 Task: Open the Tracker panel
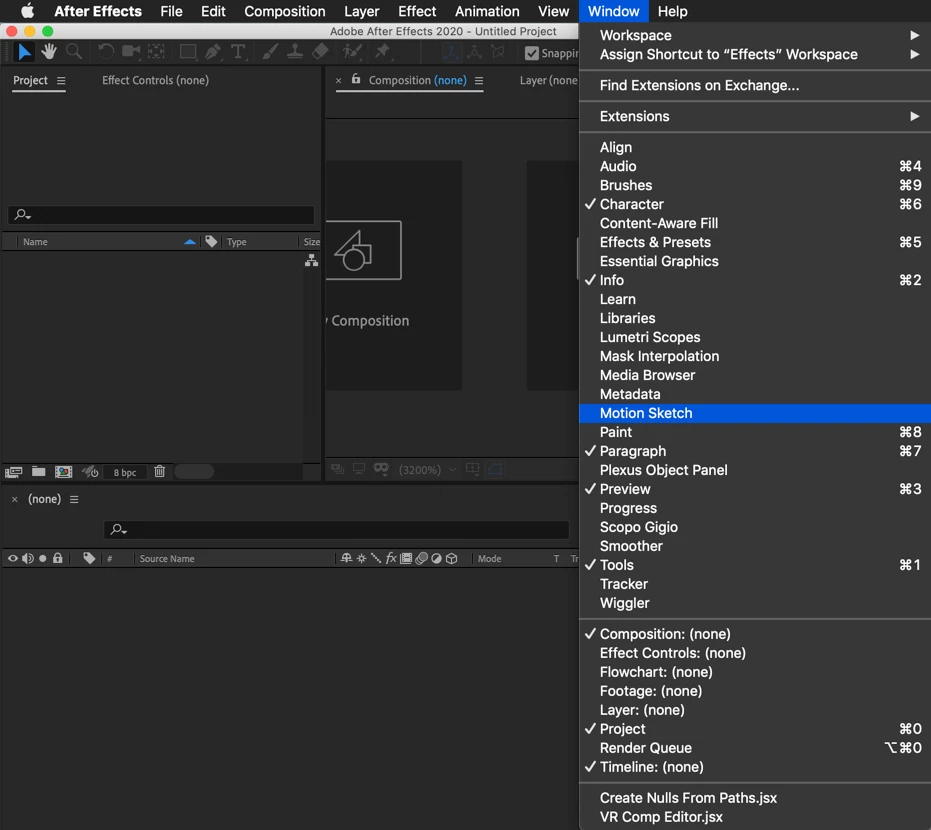tap(755, 584)
